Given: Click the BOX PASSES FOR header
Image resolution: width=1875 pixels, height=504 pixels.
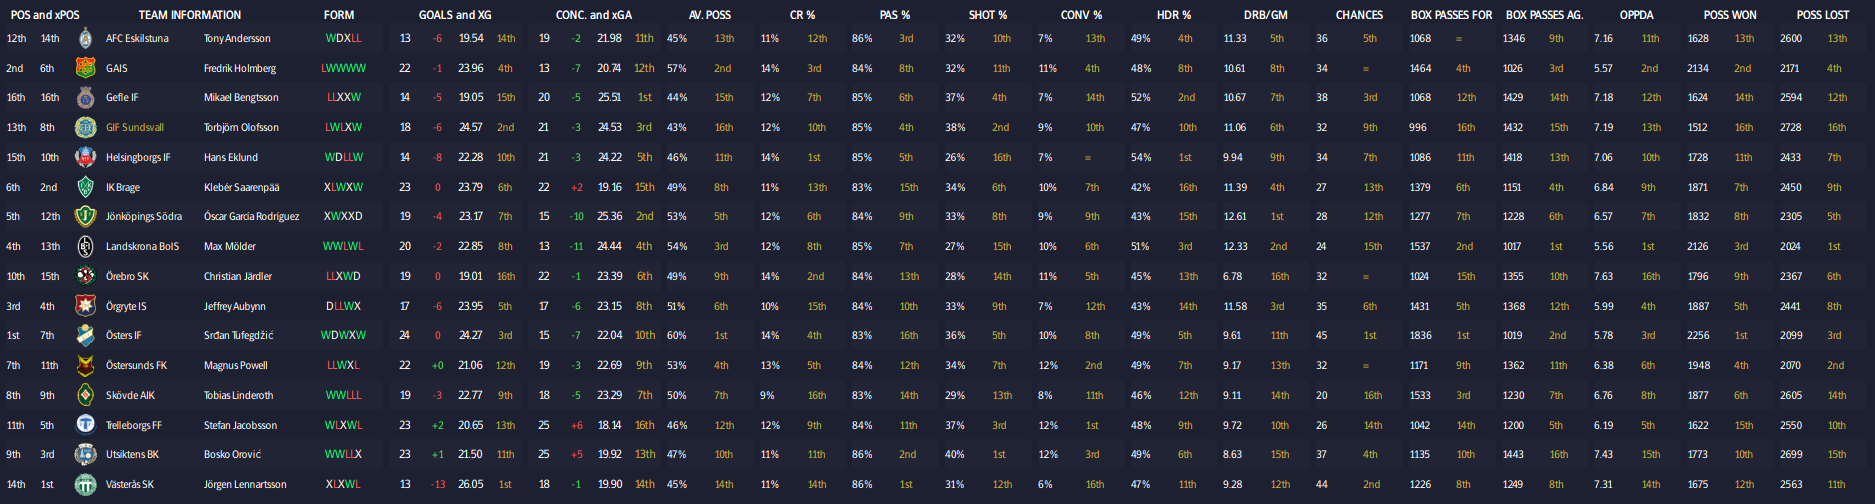Looking at the screenshot, I should click(1451, 15).
